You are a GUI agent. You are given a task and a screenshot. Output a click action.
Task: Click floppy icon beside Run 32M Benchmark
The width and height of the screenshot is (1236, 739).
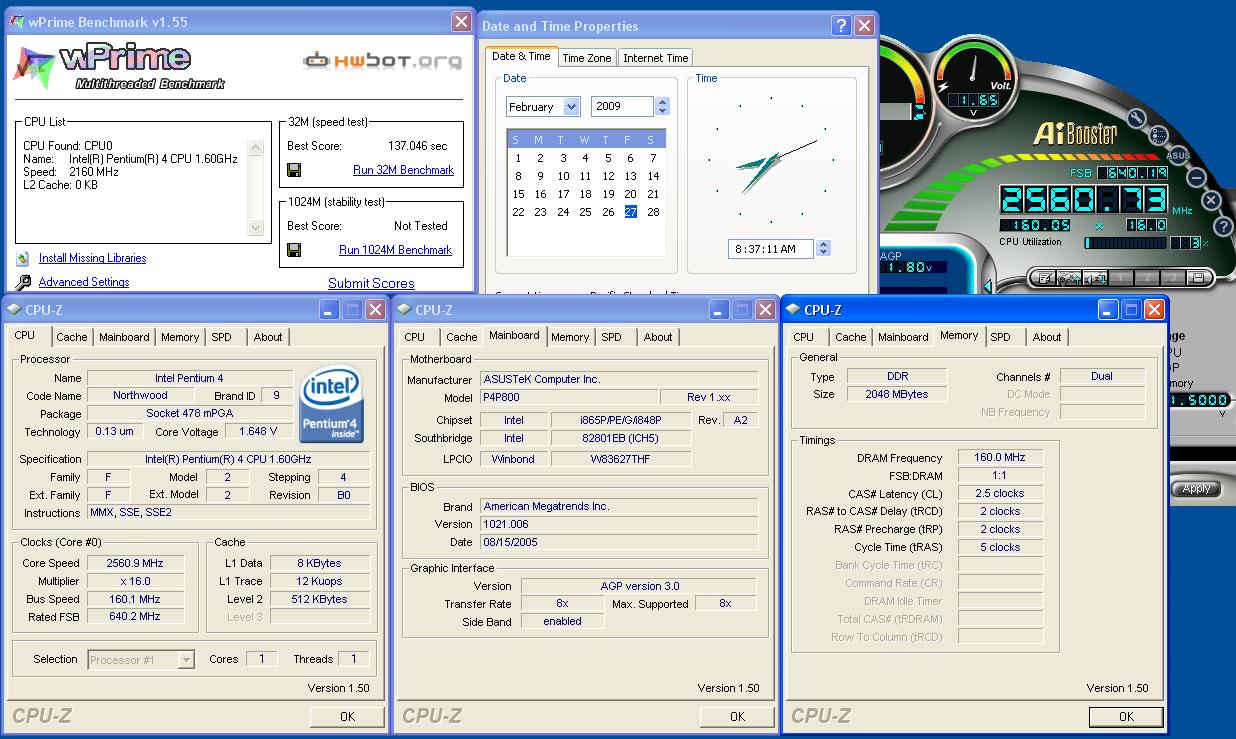click(x=294, y=170)
